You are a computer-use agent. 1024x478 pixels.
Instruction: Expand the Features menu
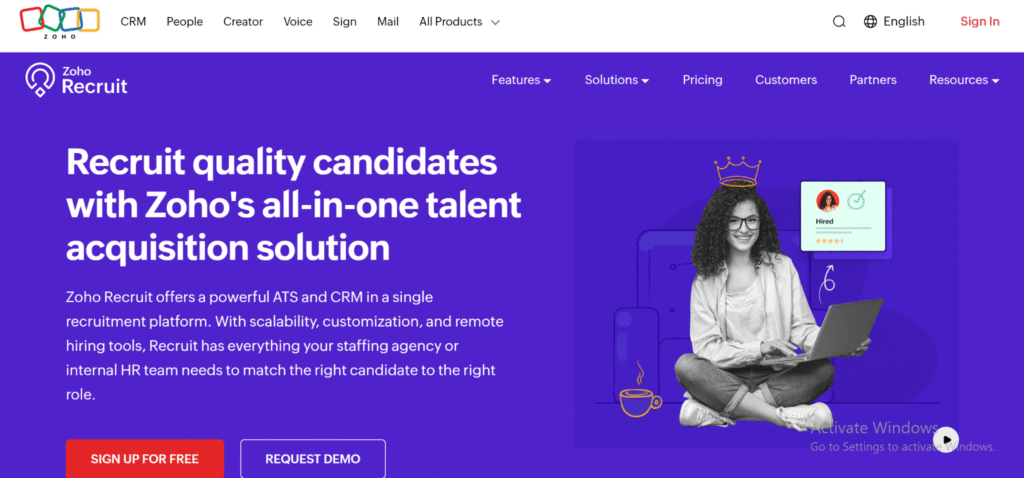coord(521,80)
